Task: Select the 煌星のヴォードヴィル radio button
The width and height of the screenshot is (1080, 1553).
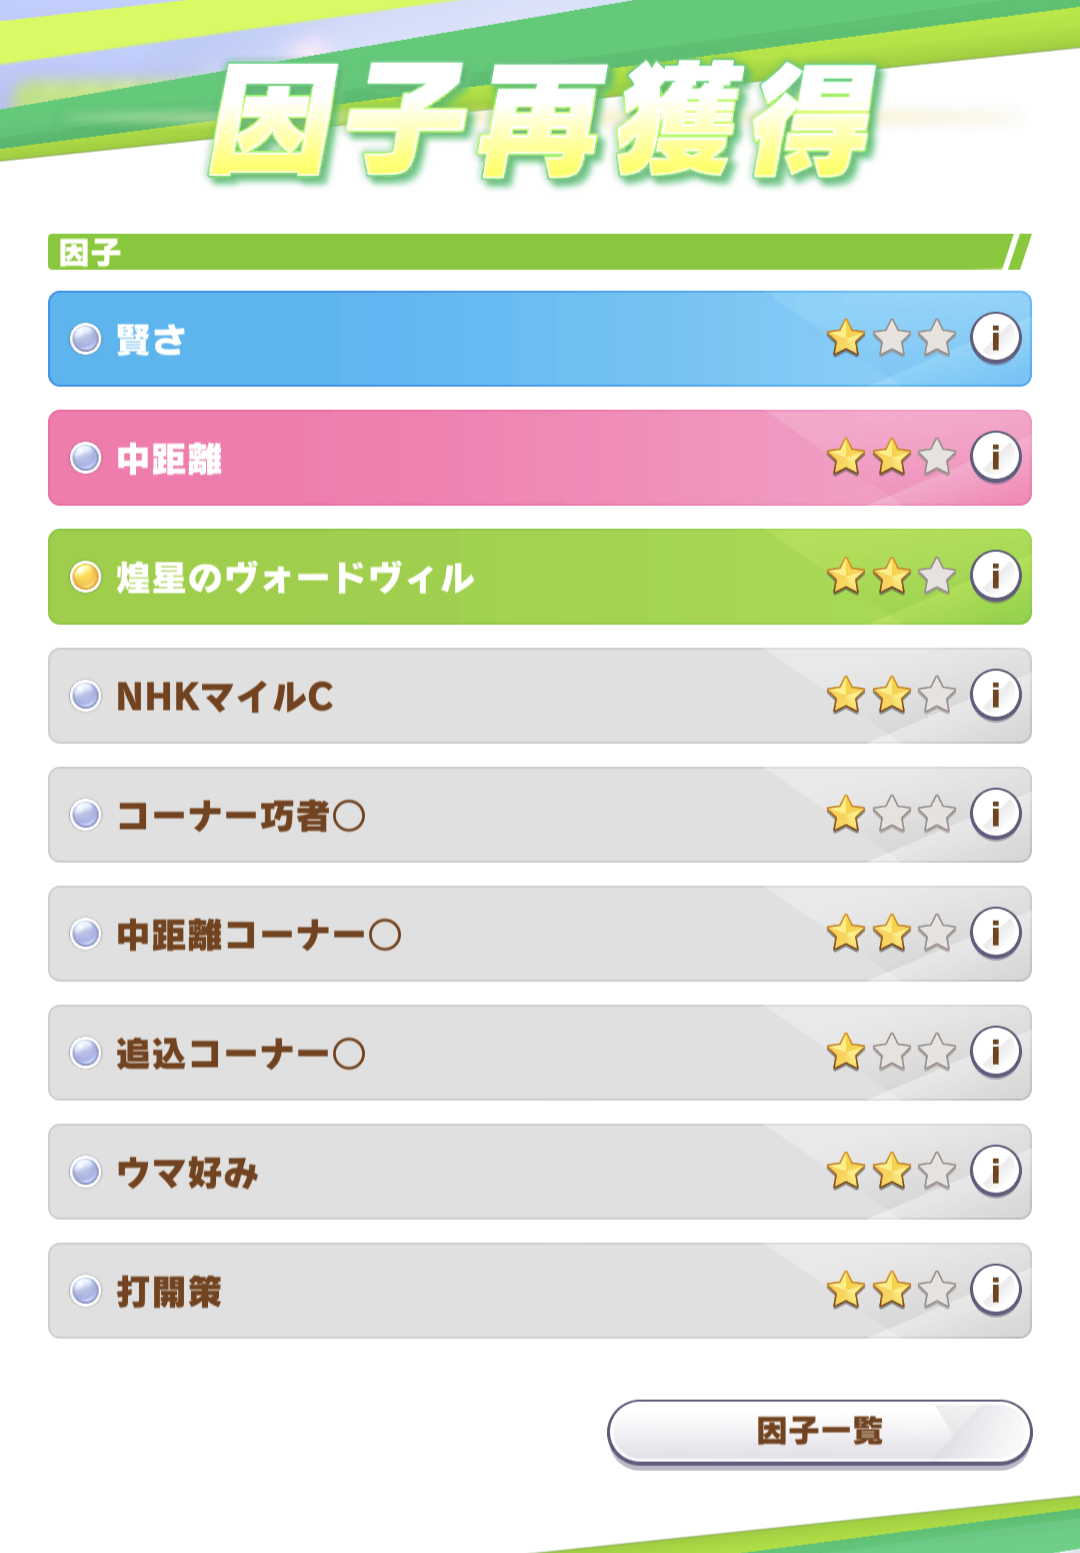Action: tap(86, 577)
